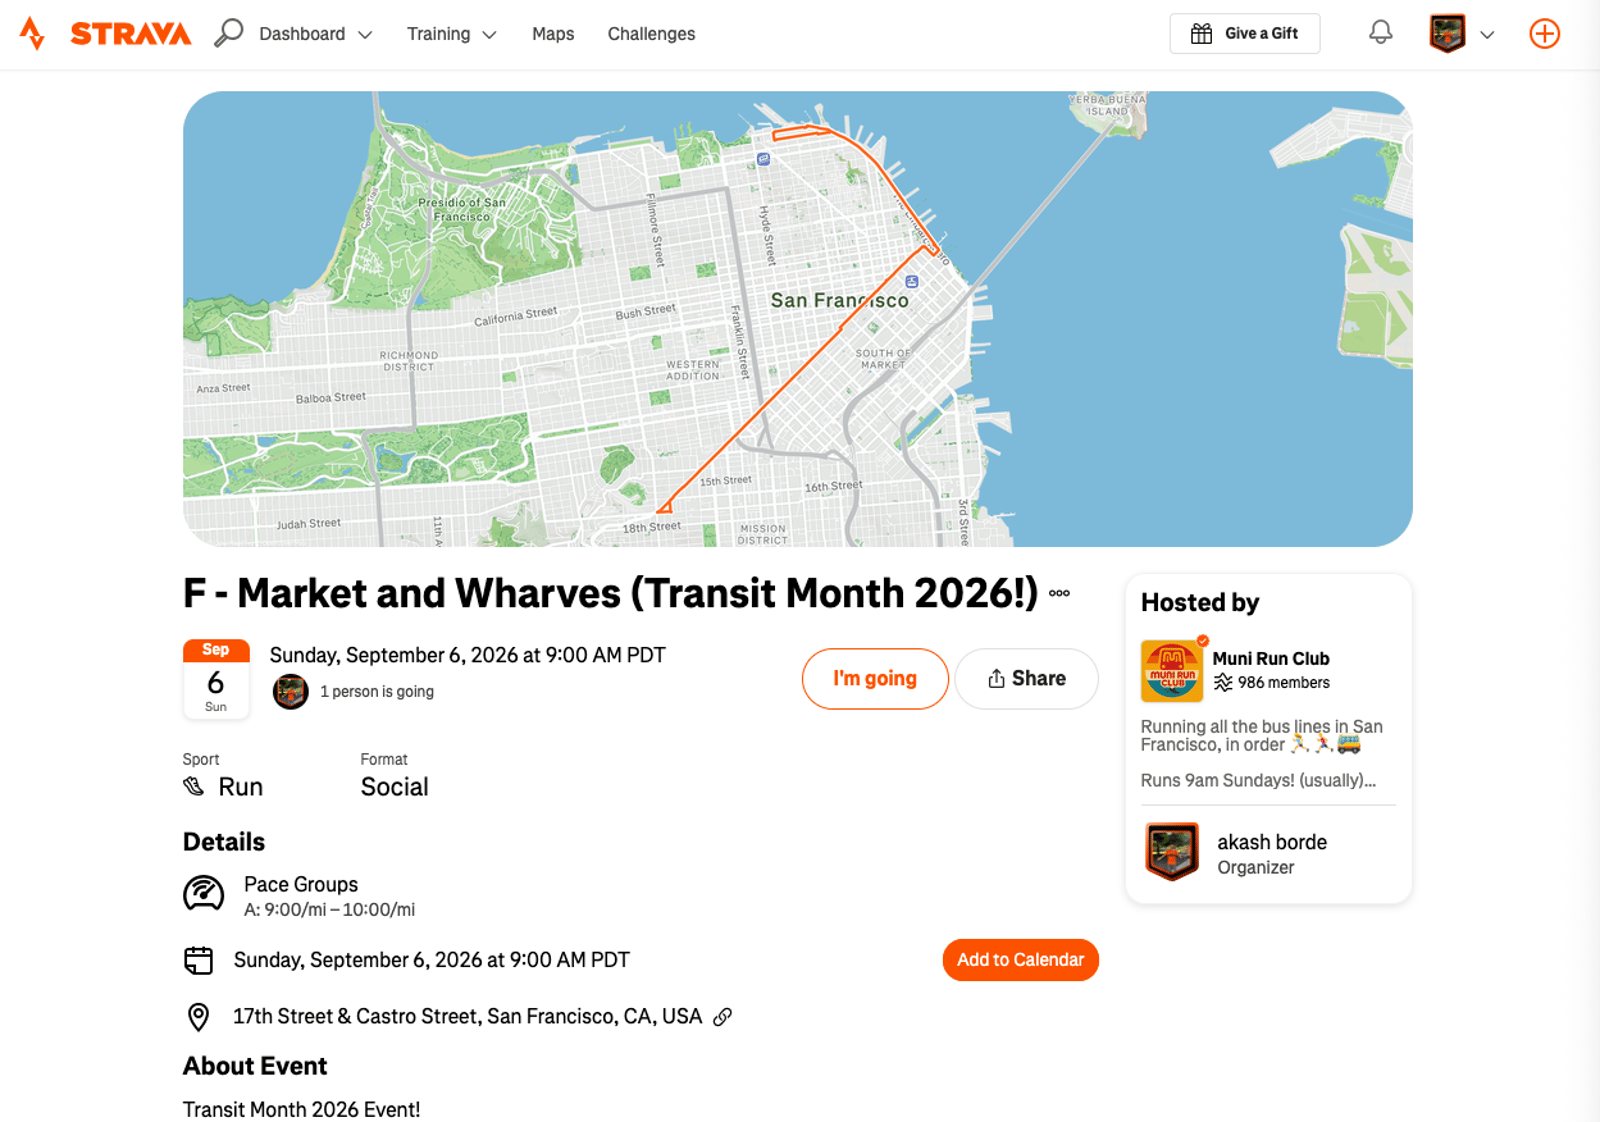The image size is (1600, 1122).
Task: Click the attendee avatar beside '1 person is going'
Action: pos(291,691)
